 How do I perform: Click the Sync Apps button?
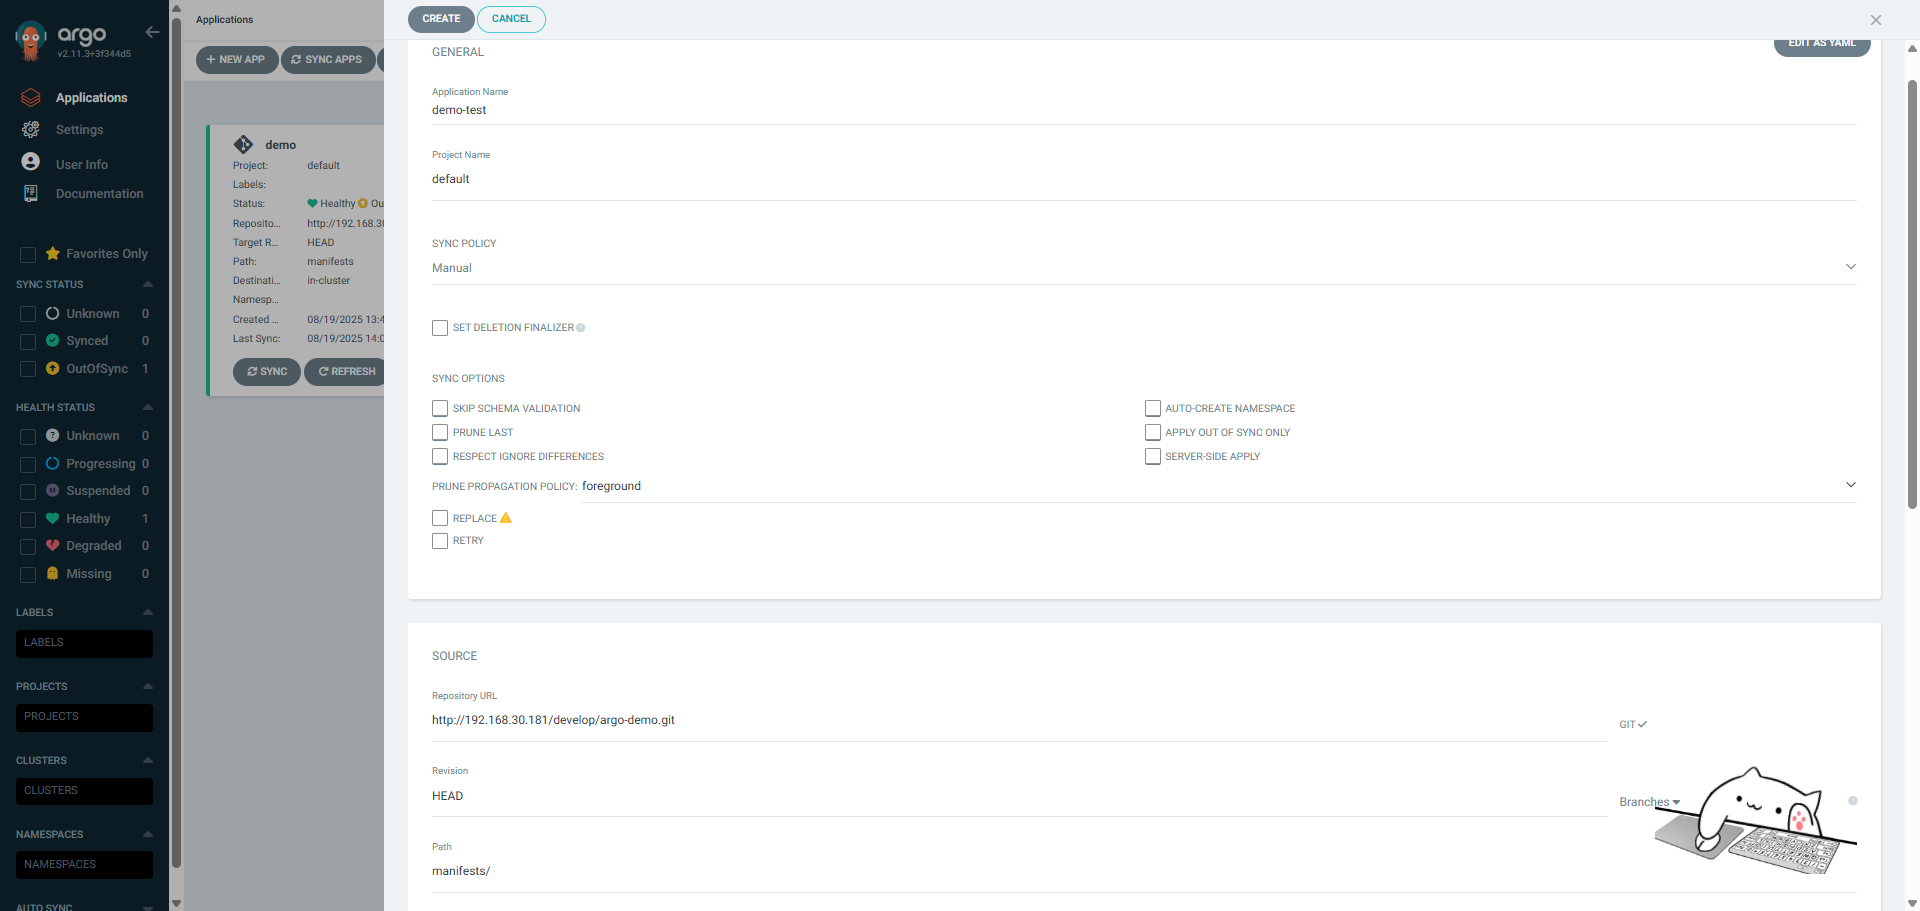tap(327, 60)
